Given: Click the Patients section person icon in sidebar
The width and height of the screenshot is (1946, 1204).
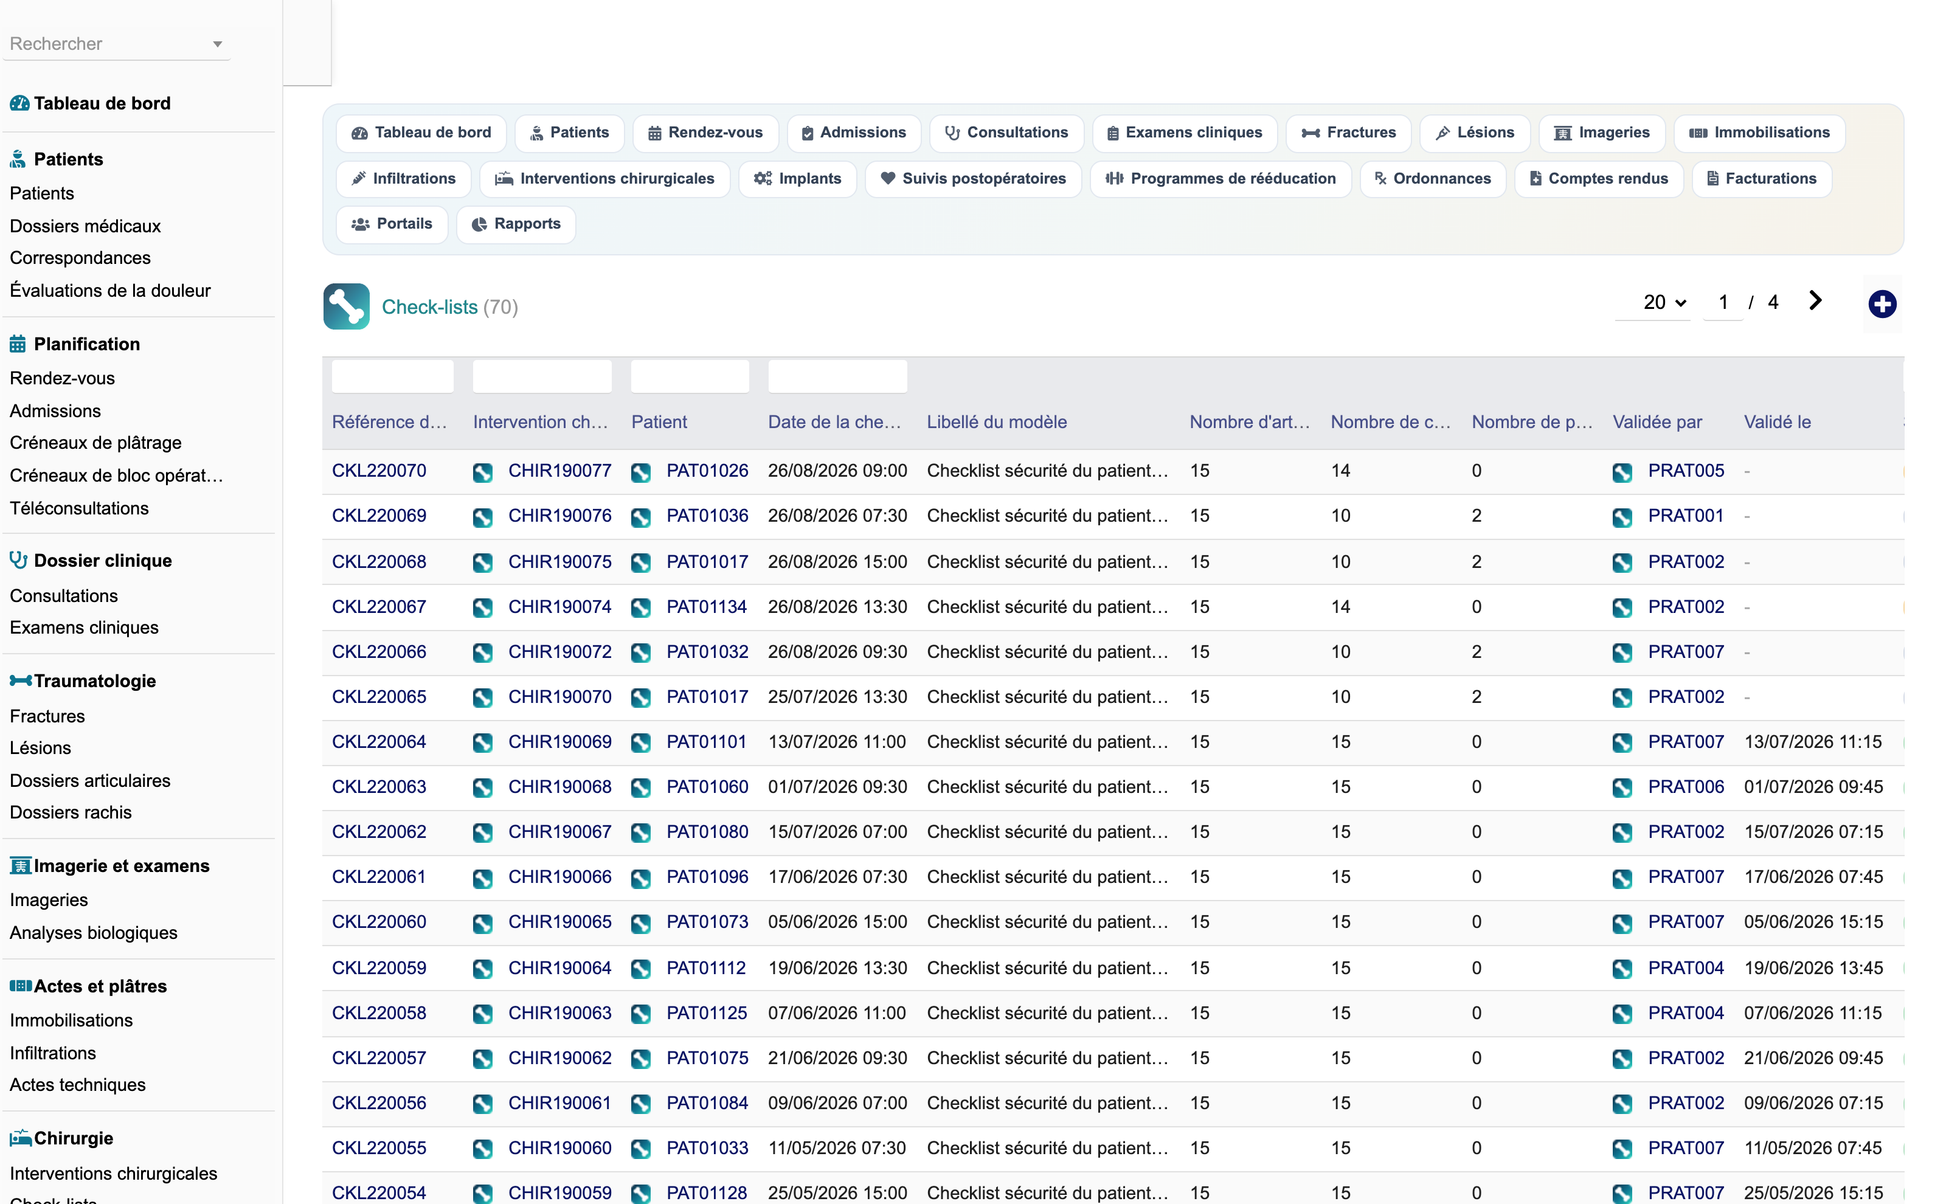Looking at the screenshot, I should [x=18, y=159].
